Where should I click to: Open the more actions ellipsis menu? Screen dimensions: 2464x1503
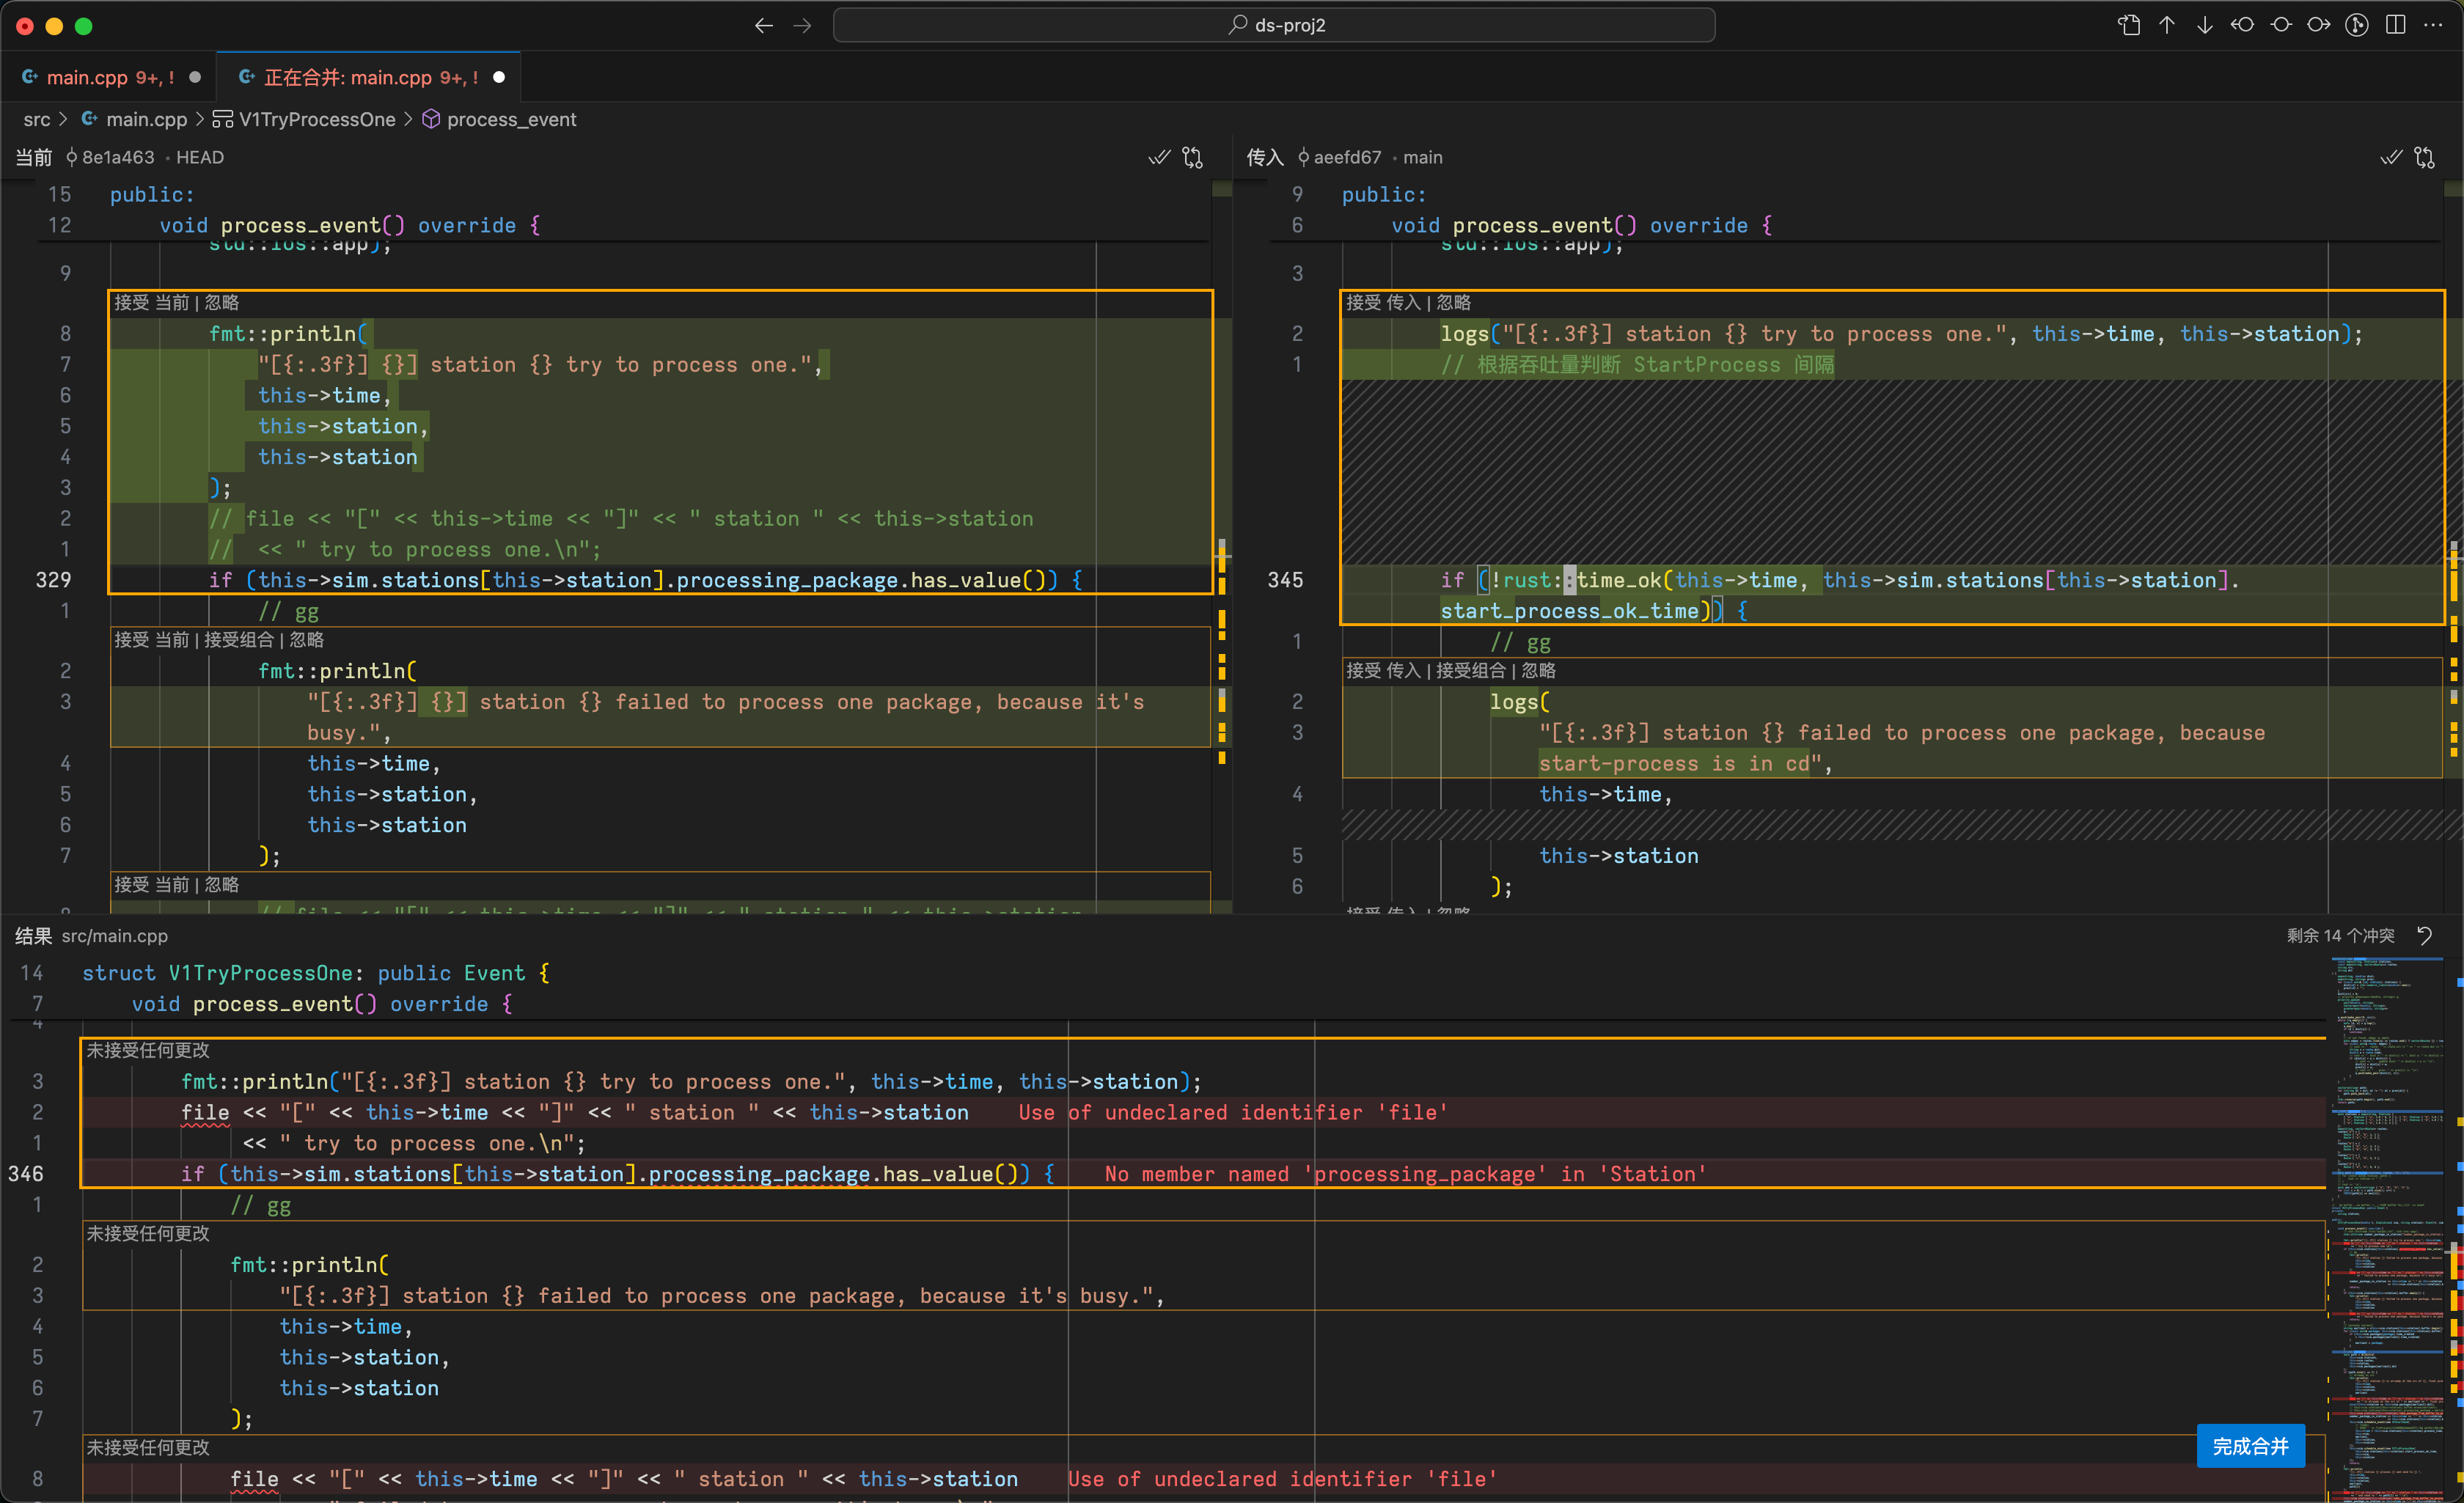pyautogui.click(x=2434, y=25)
